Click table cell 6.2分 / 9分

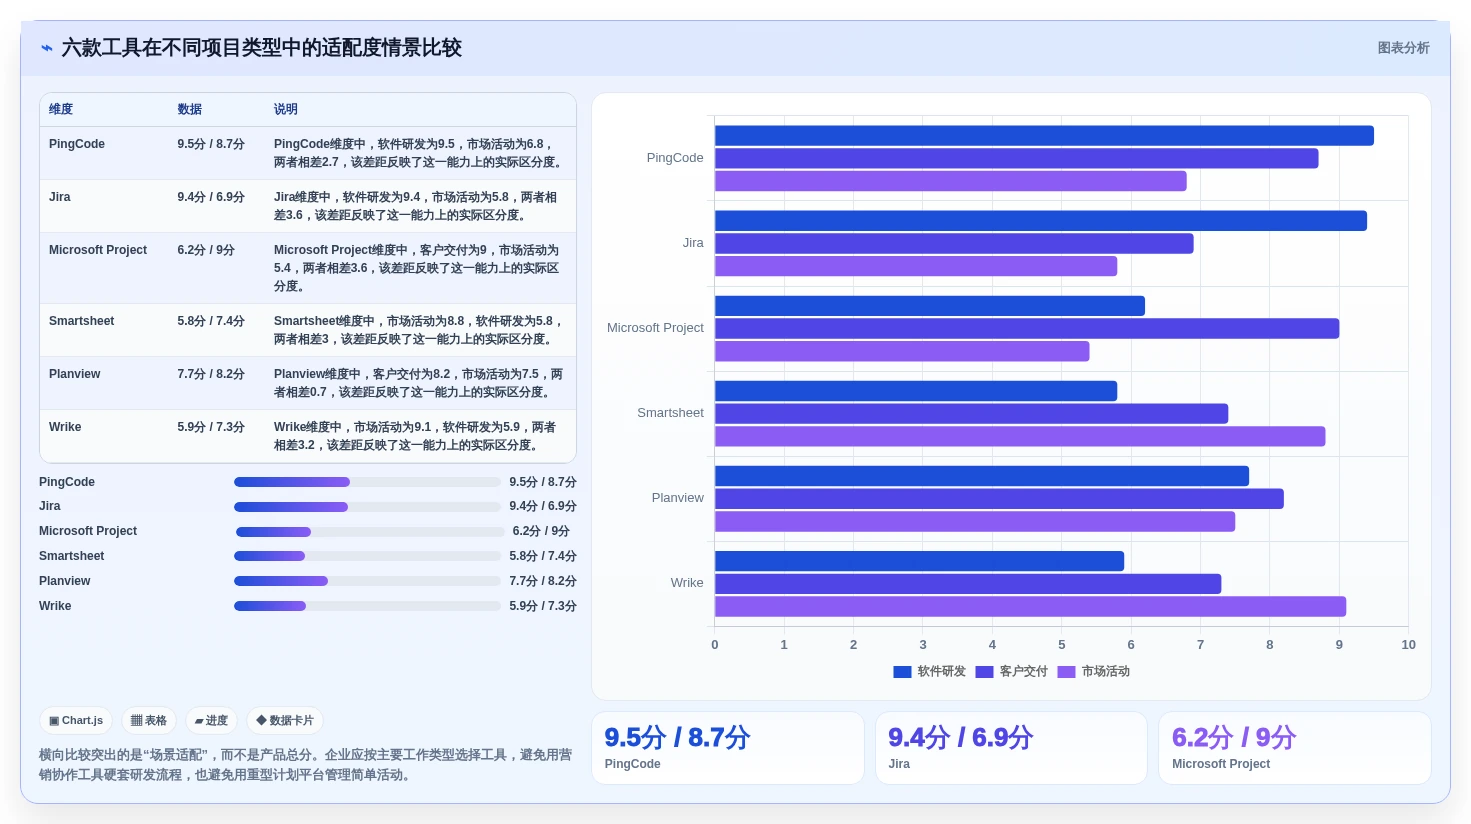coord(206,250)
